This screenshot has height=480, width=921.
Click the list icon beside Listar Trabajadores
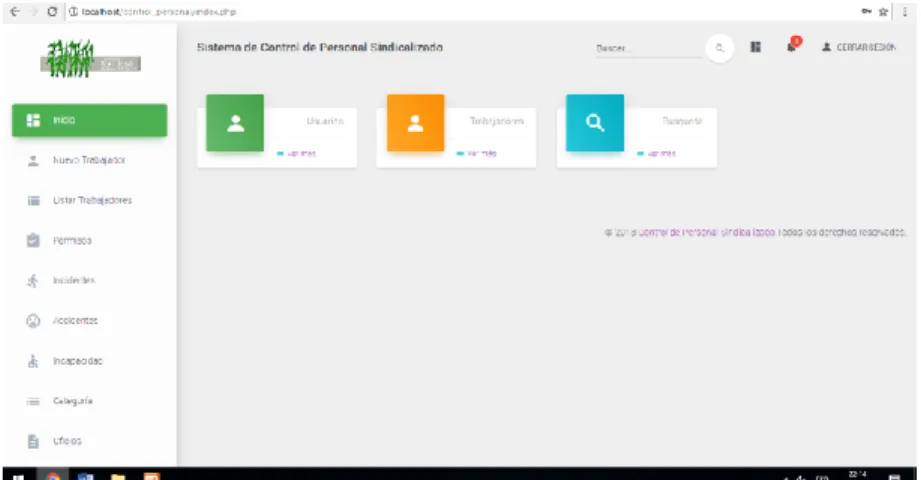33,200
